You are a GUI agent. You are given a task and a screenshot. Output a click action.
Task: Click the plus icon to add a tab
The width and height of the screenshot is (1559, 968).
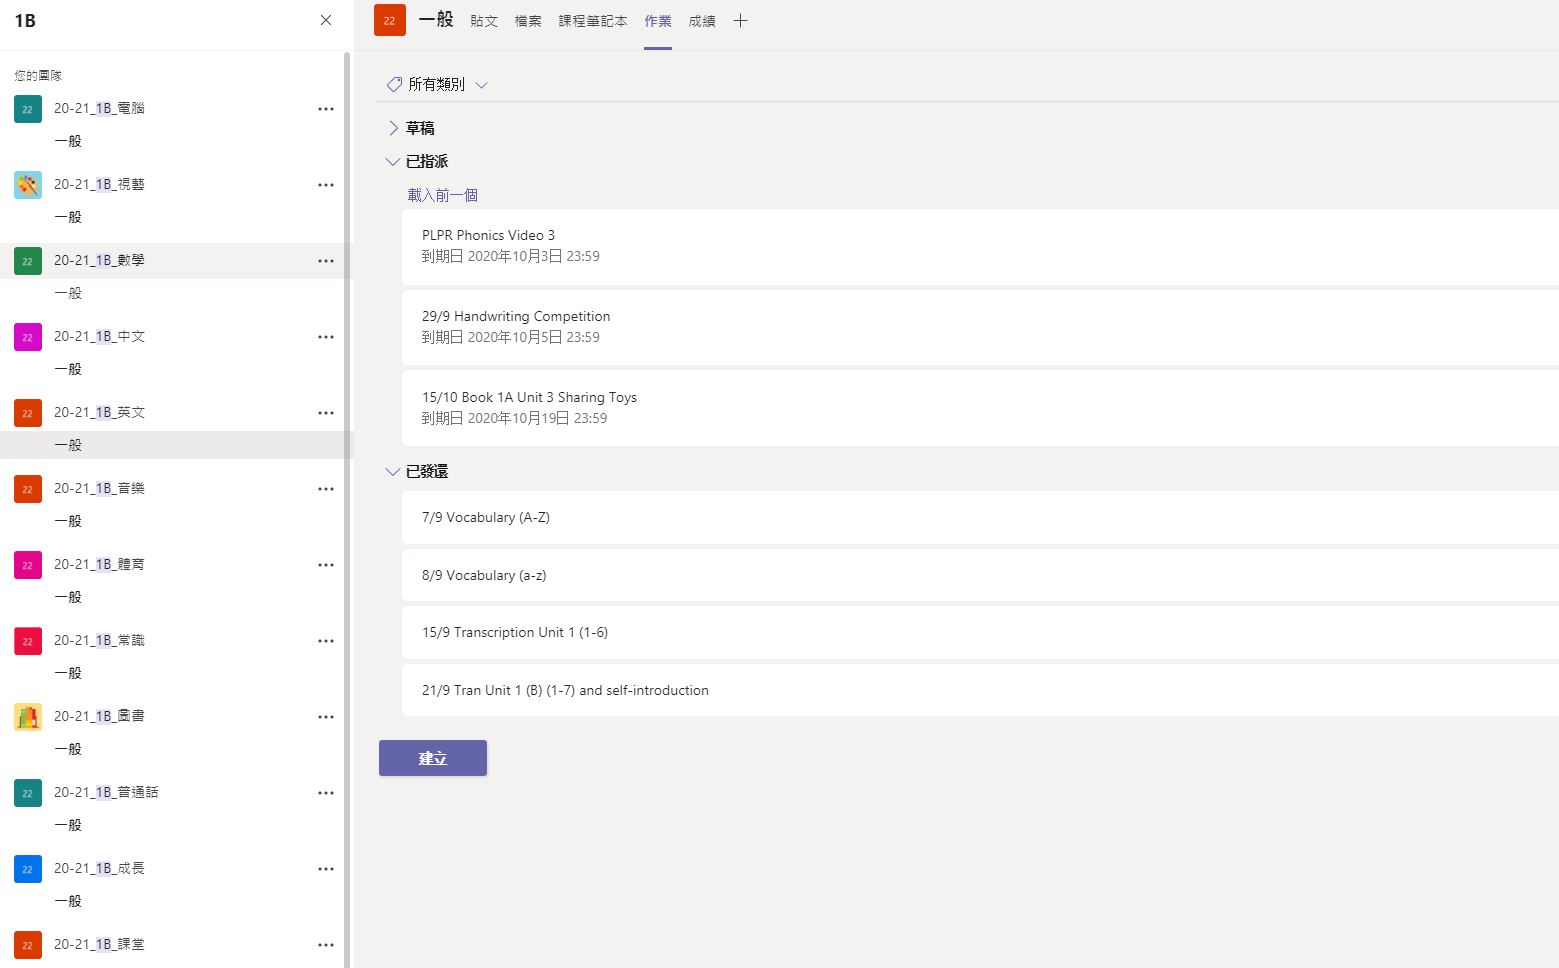(740, 21)
